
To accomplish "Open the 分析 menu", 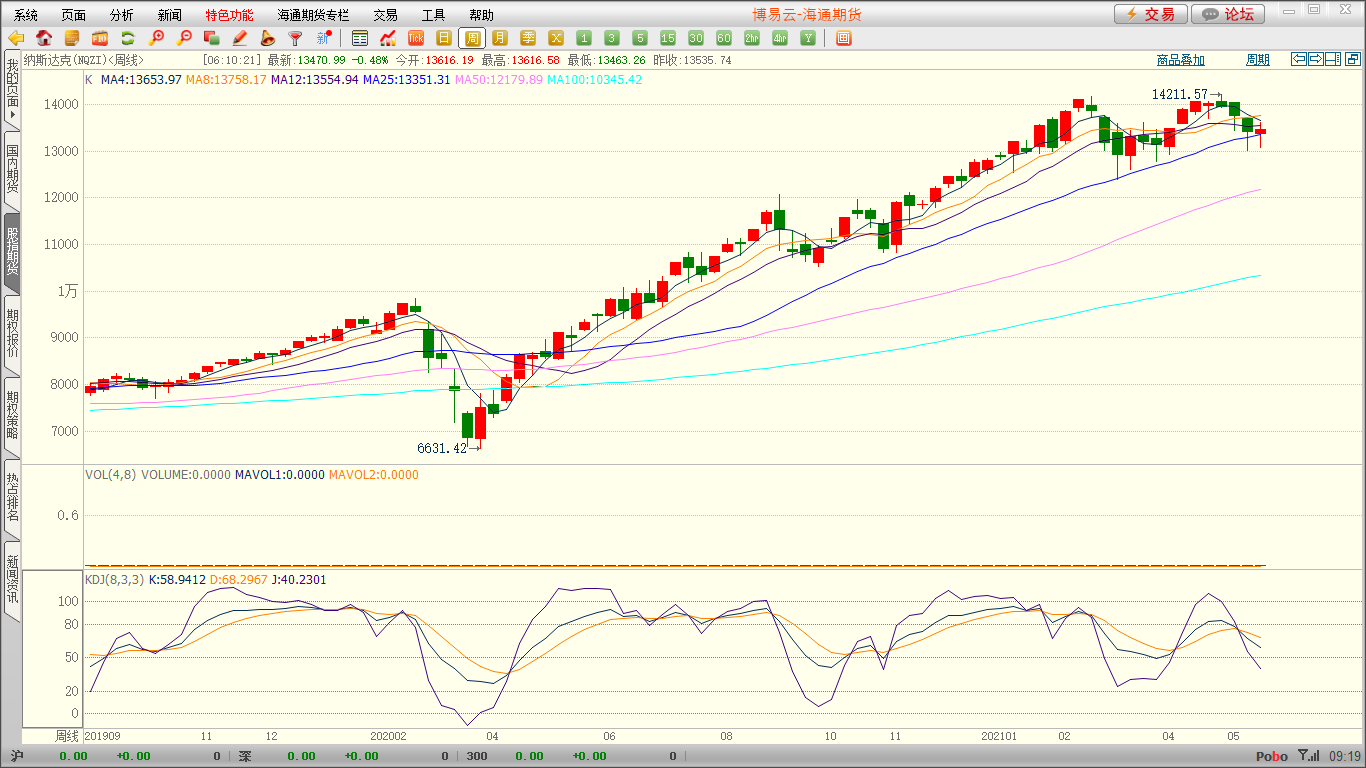I will [122, 15].
